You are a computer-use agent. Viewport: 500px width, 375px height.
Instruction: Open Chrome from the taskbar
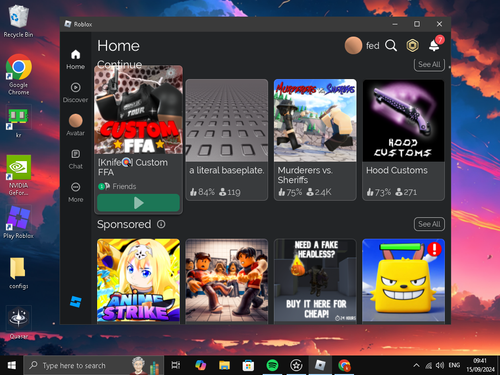(344, 365)
